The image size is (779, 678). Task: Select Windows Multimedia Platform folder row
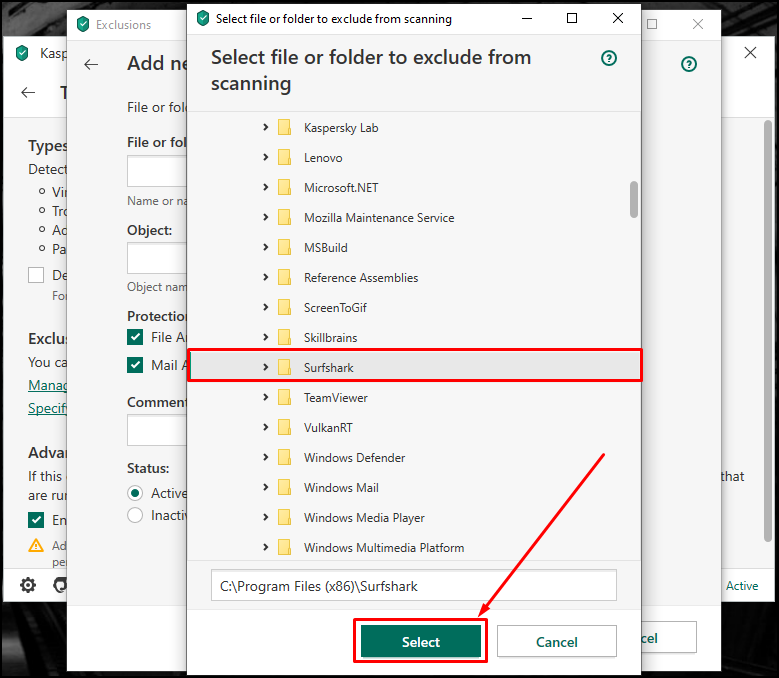click(414, 547)
